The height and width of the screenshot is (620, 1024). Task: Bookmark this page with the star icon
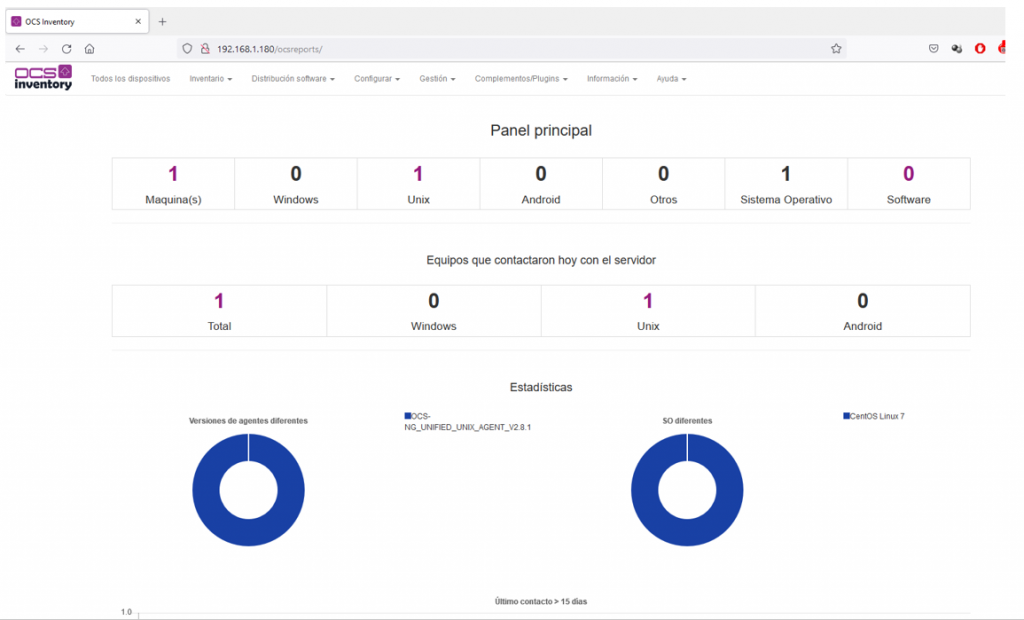(836, 49)
